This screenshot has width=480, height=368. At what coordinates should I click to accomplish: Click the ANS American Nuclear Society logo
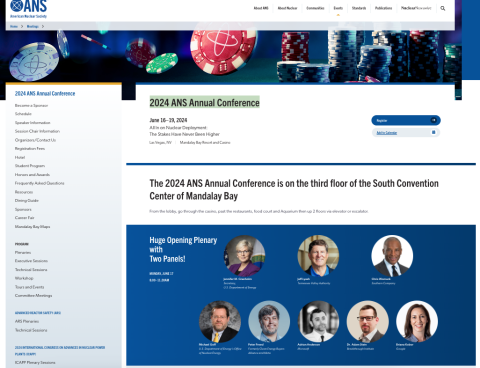point(29,9)
